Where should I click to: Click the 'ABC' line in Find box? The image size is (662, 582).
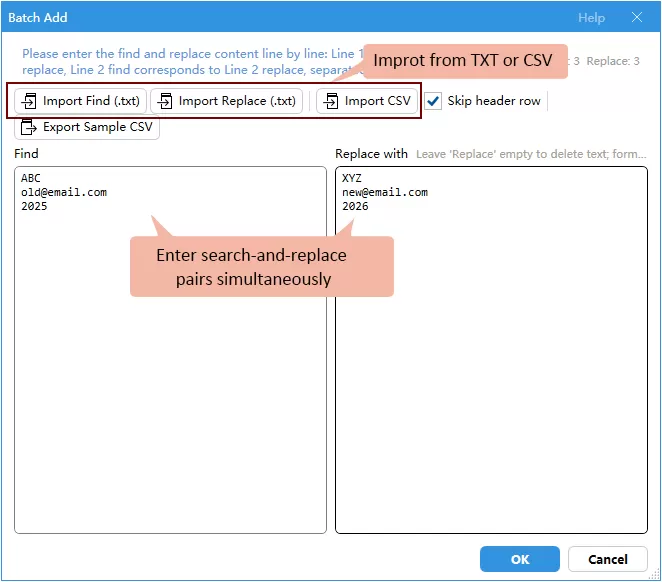click(x=31, y=178)
